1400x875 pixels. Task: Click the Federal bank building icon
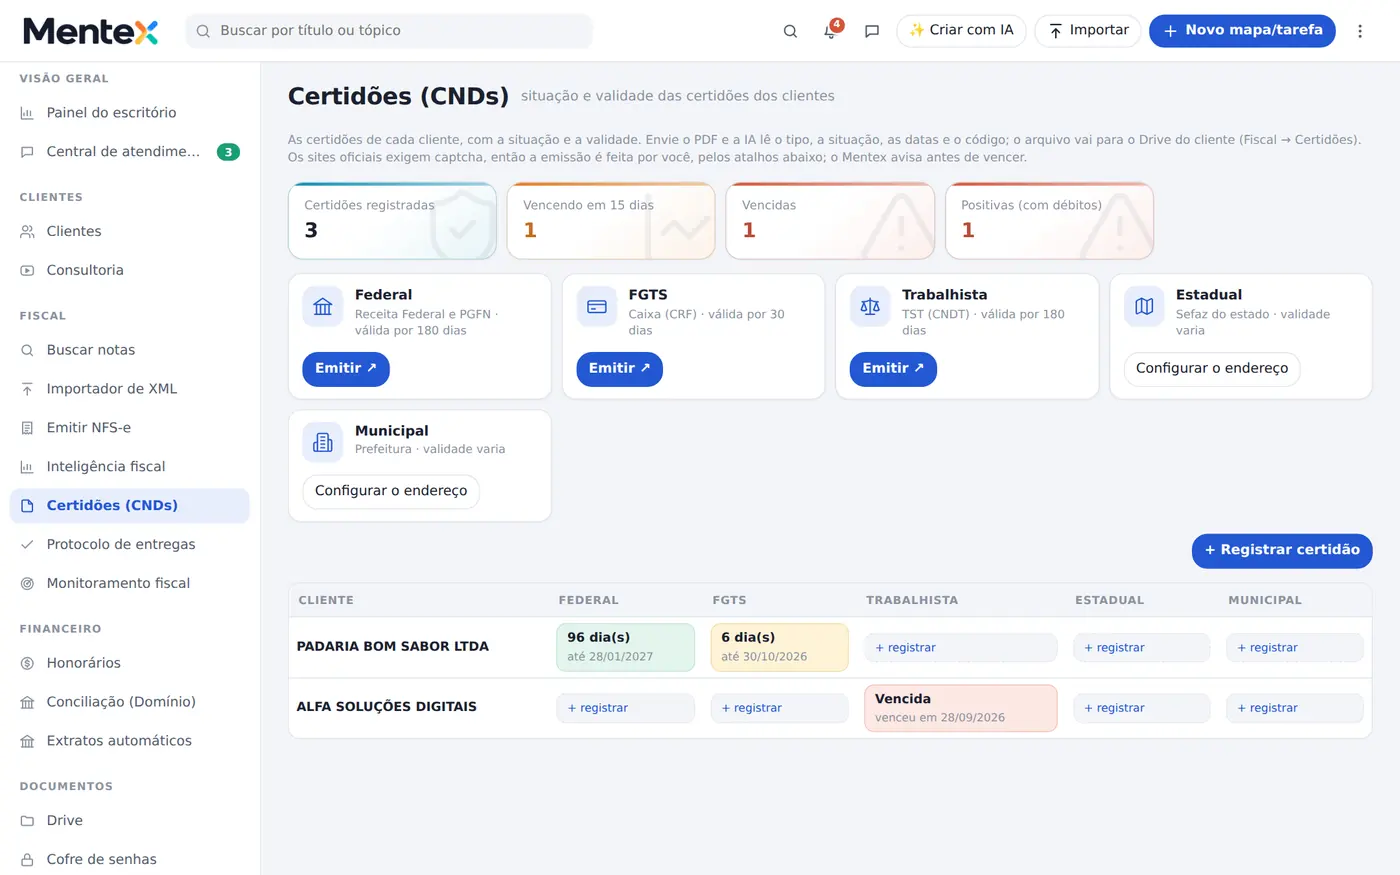323,306
